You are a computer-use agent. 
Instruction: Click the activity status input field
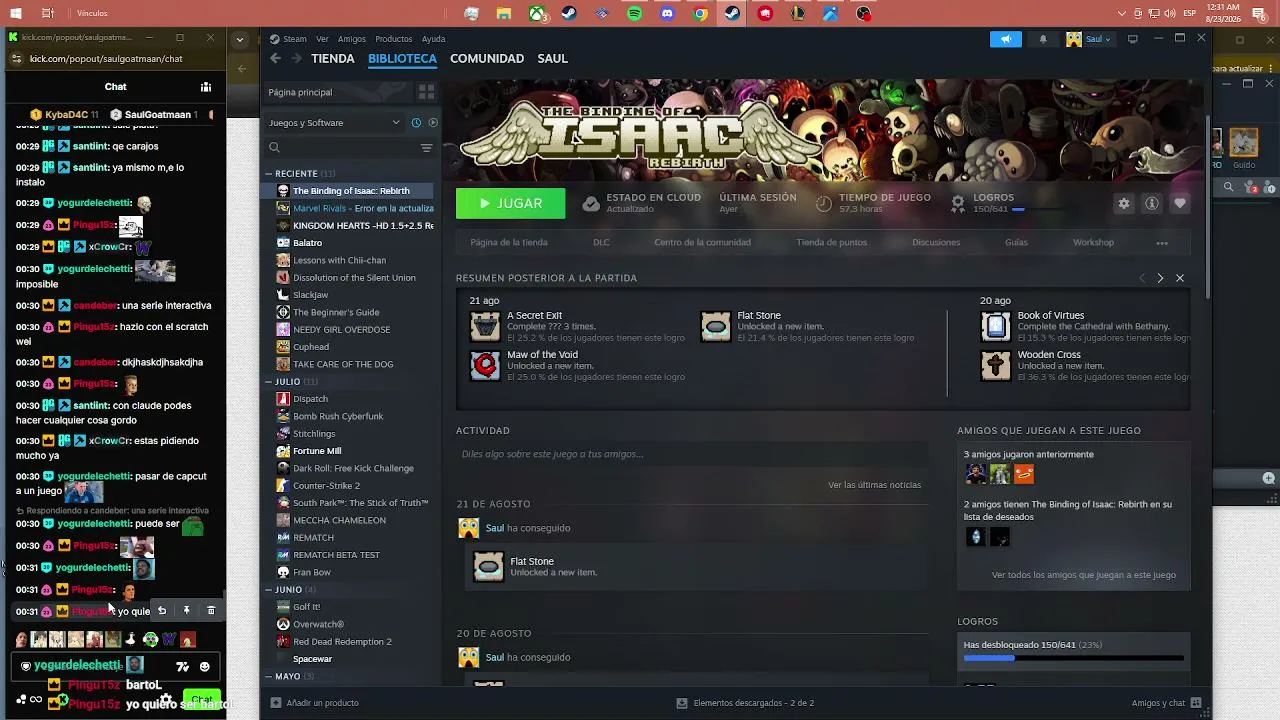point(690,454)
